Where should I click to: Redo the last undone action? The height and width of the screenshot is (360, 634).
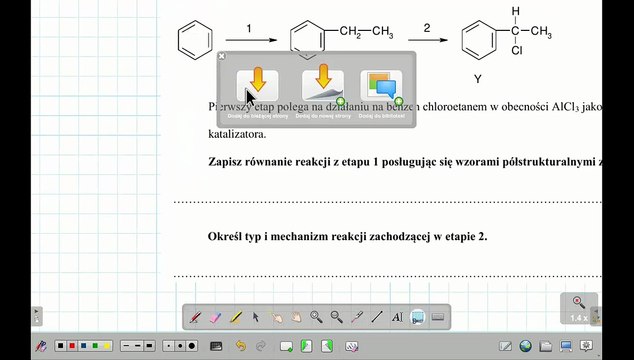[261, 346]
